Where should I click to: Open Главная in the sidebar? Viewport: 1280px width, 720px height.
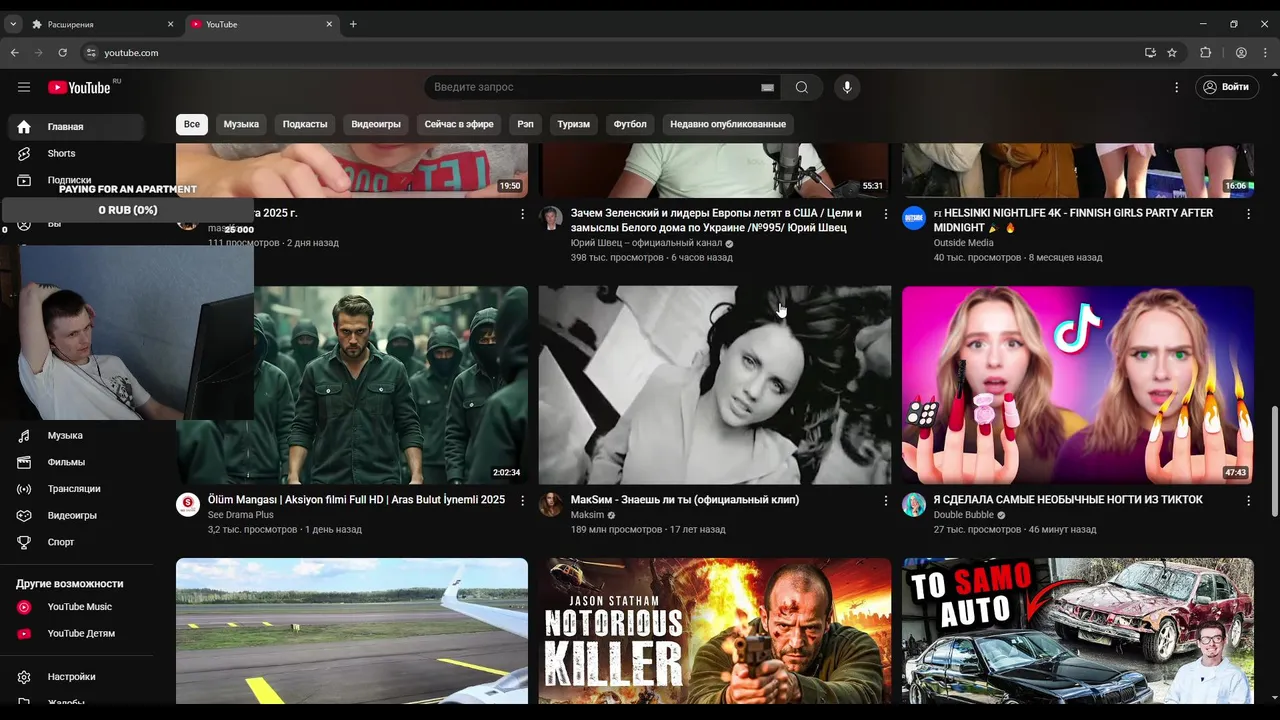[77, 127]
